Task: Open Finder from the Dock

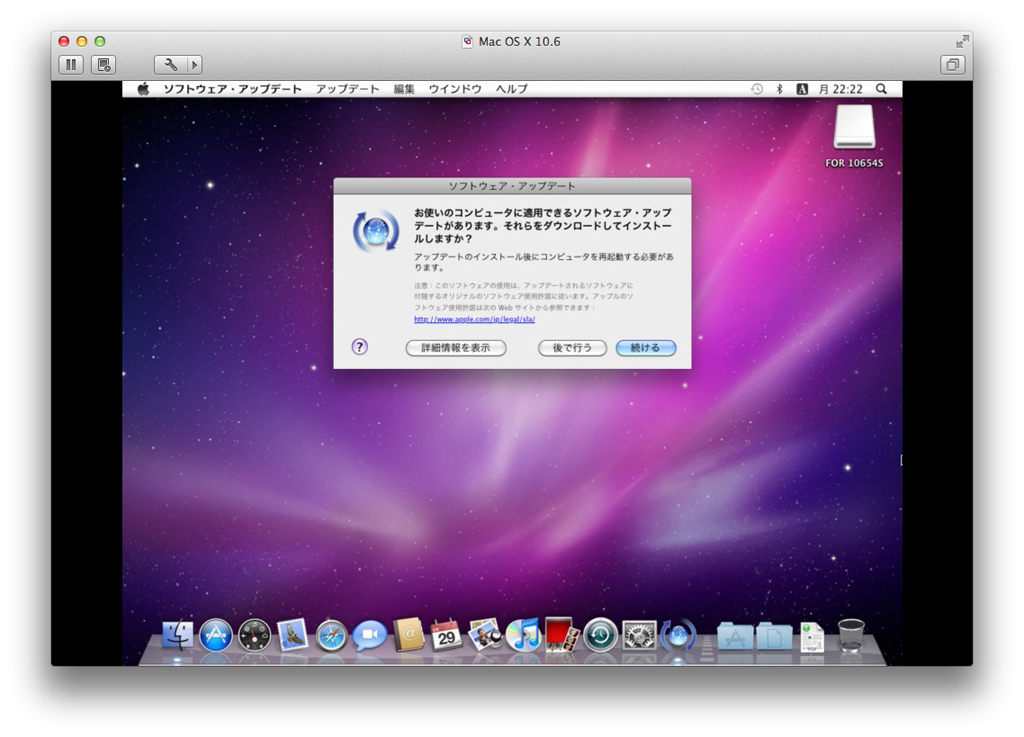Action: 177,635
